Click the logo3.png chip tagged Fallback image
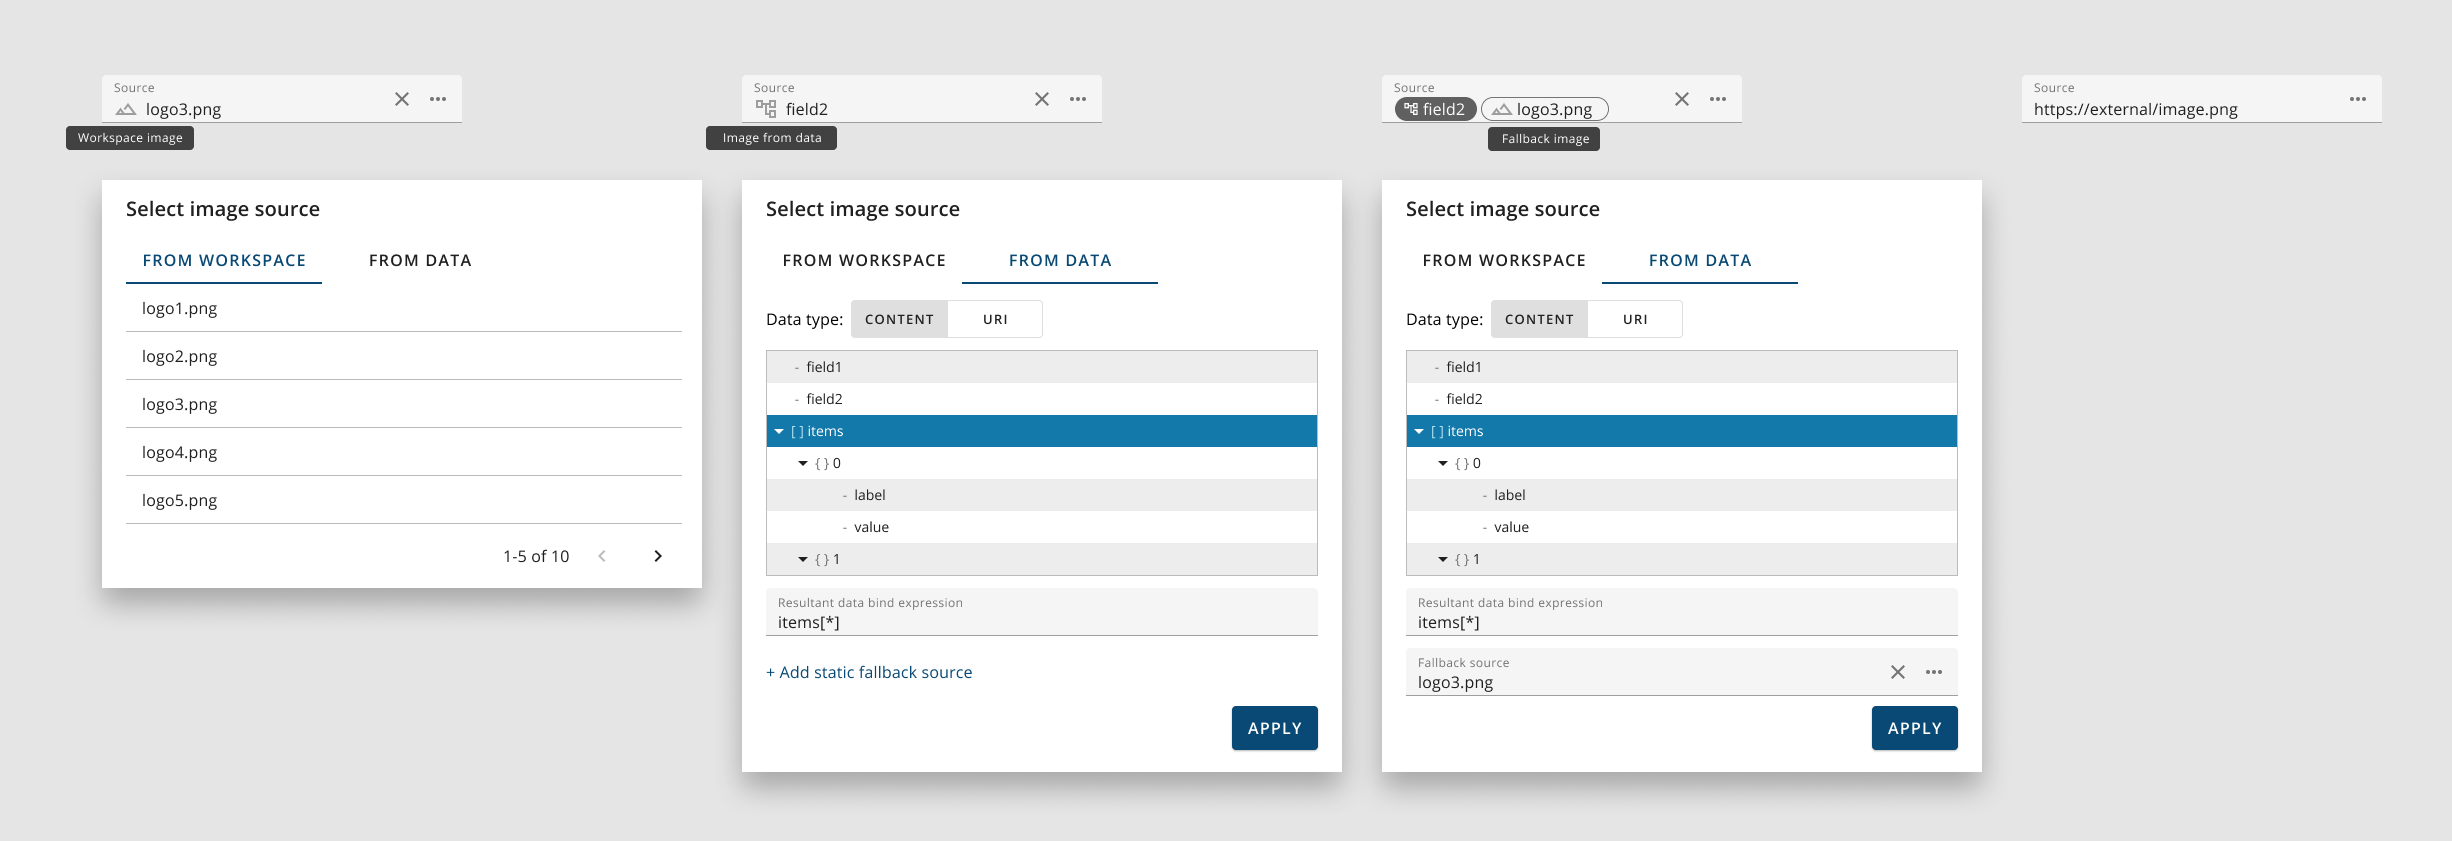The width and height of the screenshot is (2452, 841). coord(1544,109)
